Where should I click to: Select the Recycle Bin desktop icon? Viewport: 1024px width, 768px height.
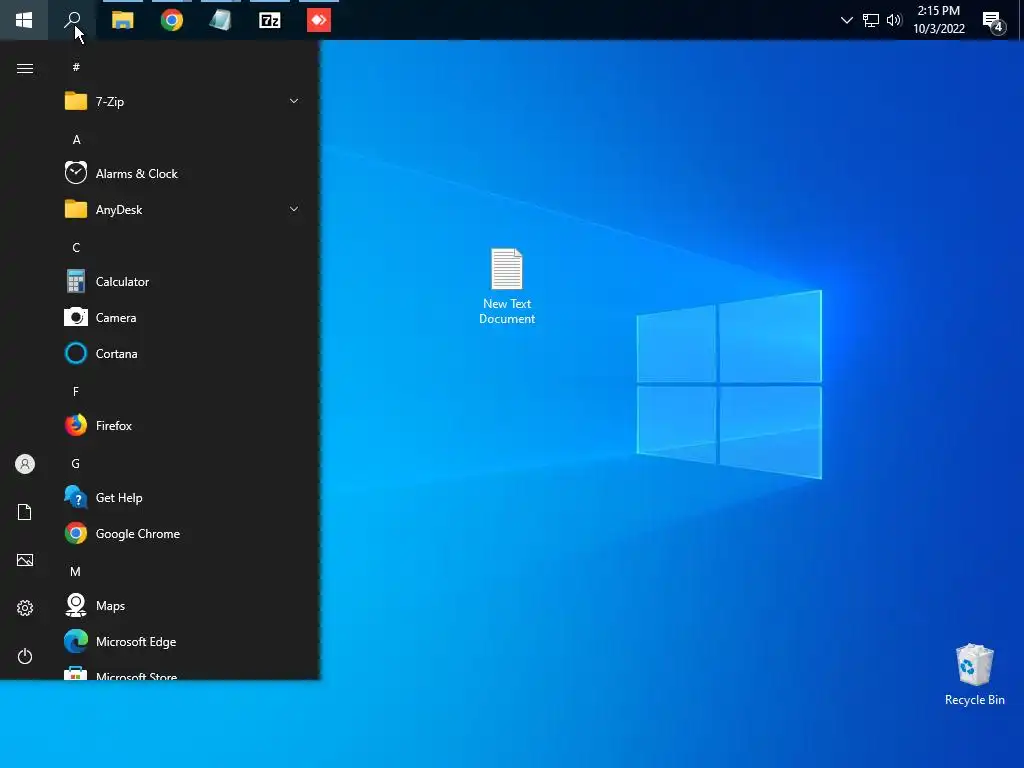(x=974, y=675)
